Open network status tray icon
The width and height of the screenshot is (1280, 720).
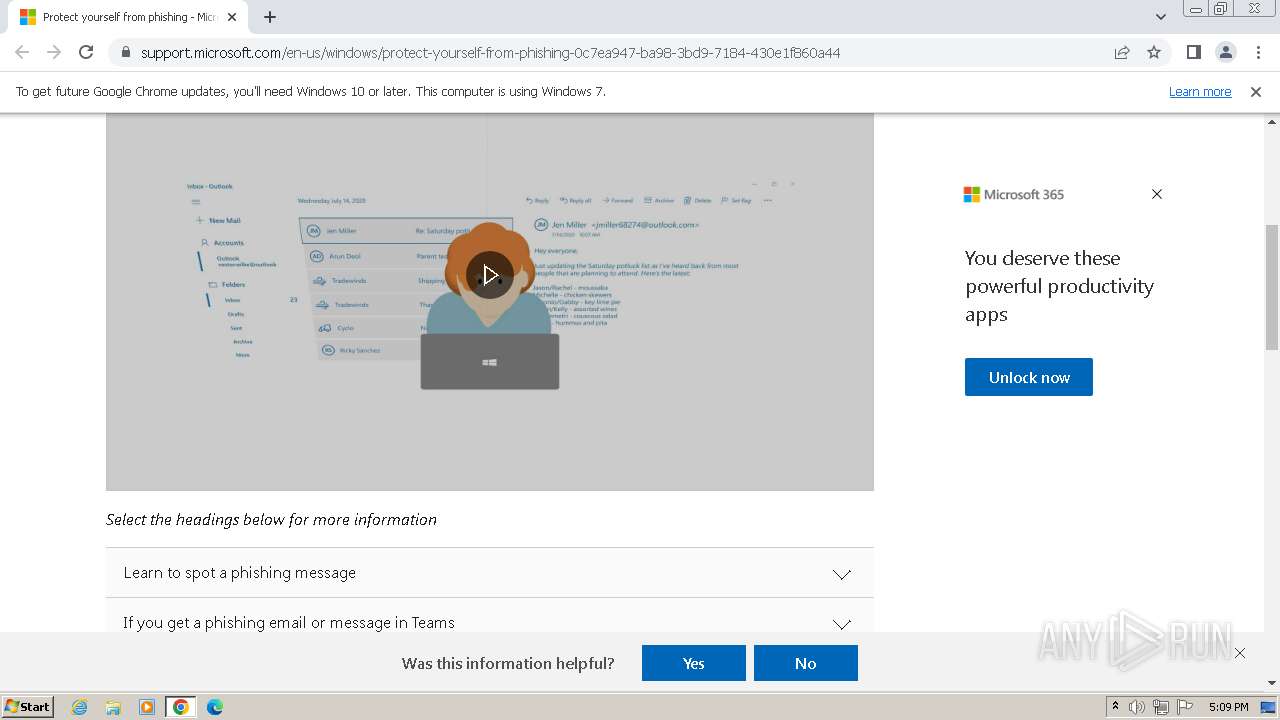tap(1161, 707)
